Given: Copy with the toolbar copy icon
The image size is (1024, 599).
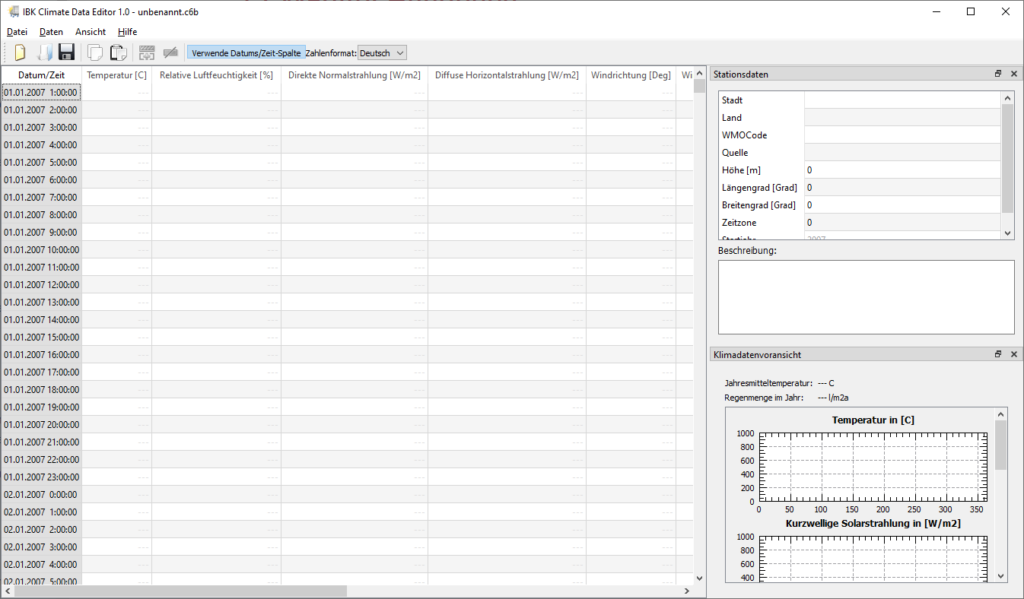Looking at the screenshot, I should coord(95,52).
